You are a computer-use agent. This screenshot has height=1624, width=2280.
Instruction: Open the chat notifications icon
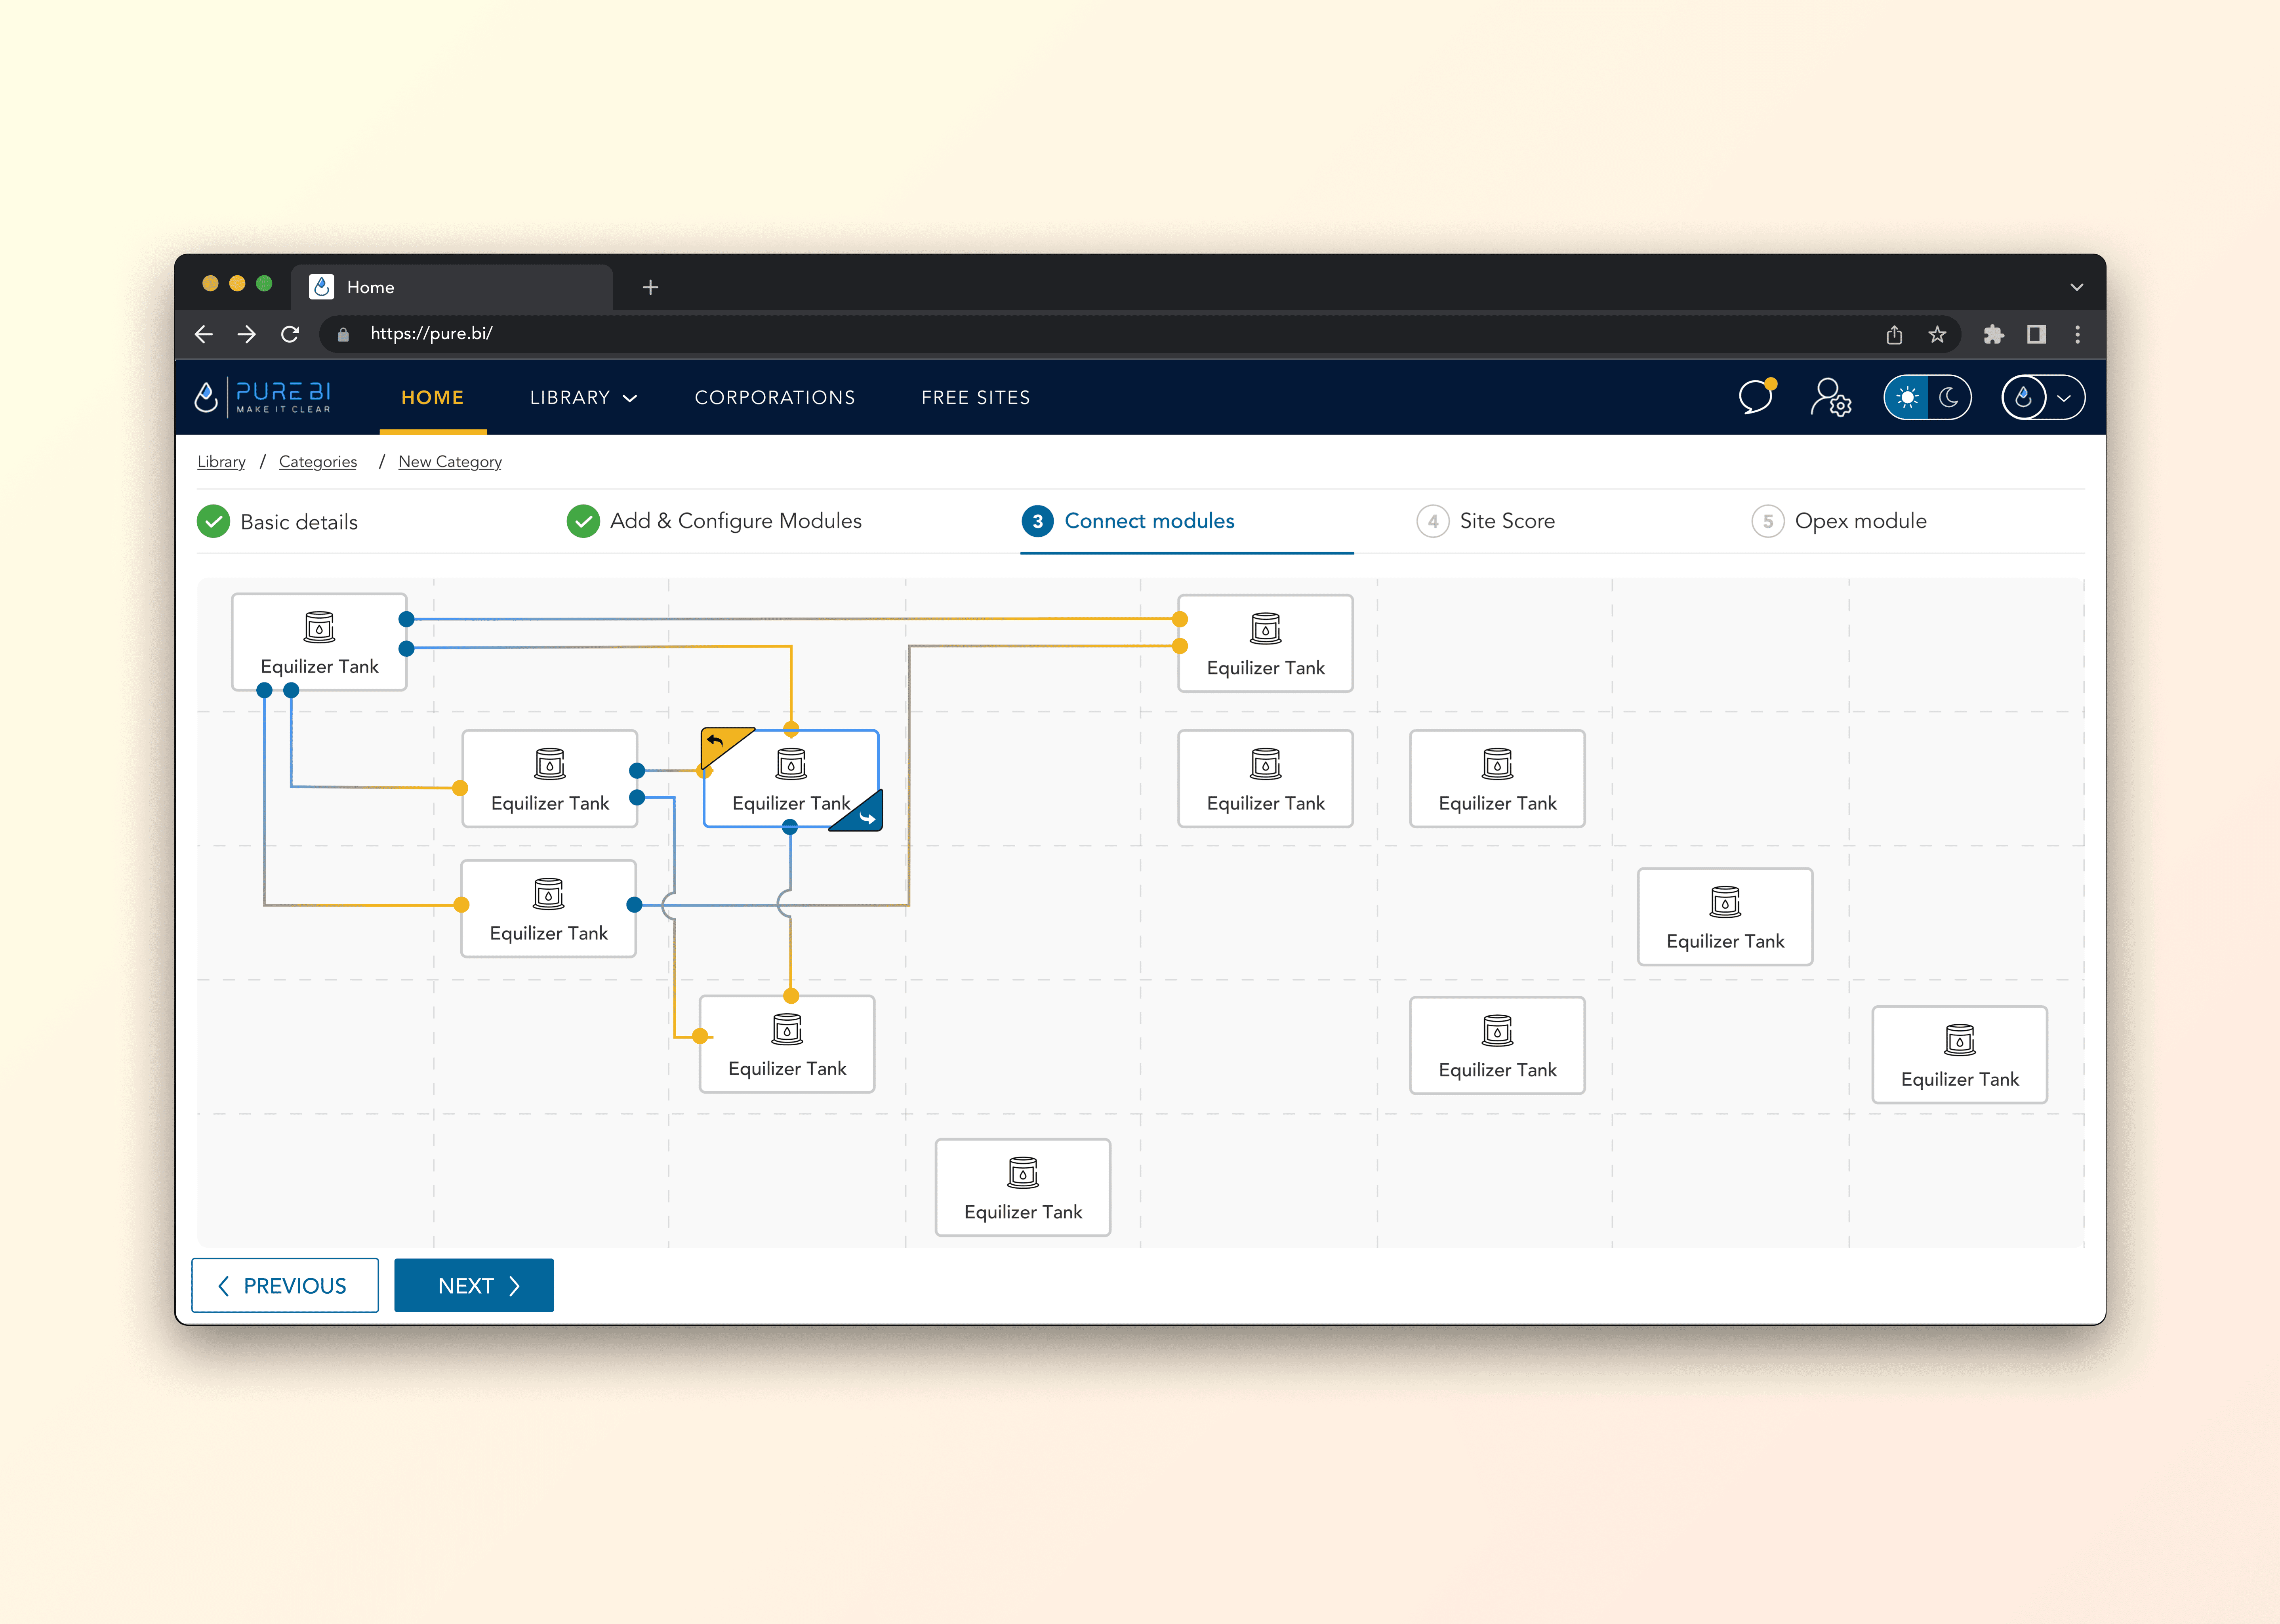click(x=1755, y=397)
